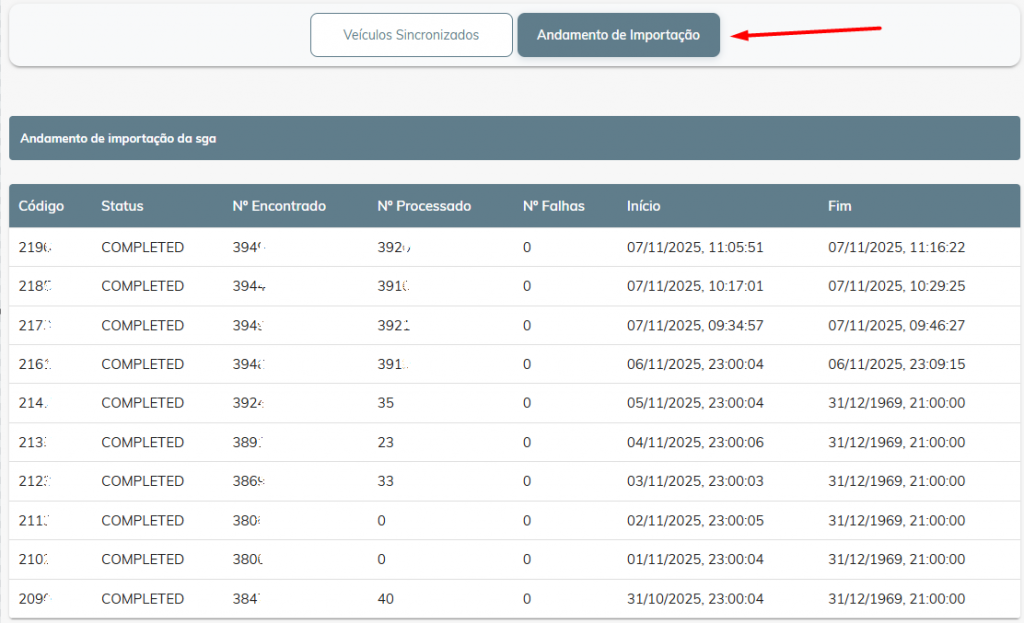Viewport: 1024px width, 623px height.
Task: Click the end time 07/11/2025, 10:29:25
Action: pyautogui.click(x=896, y=286)
